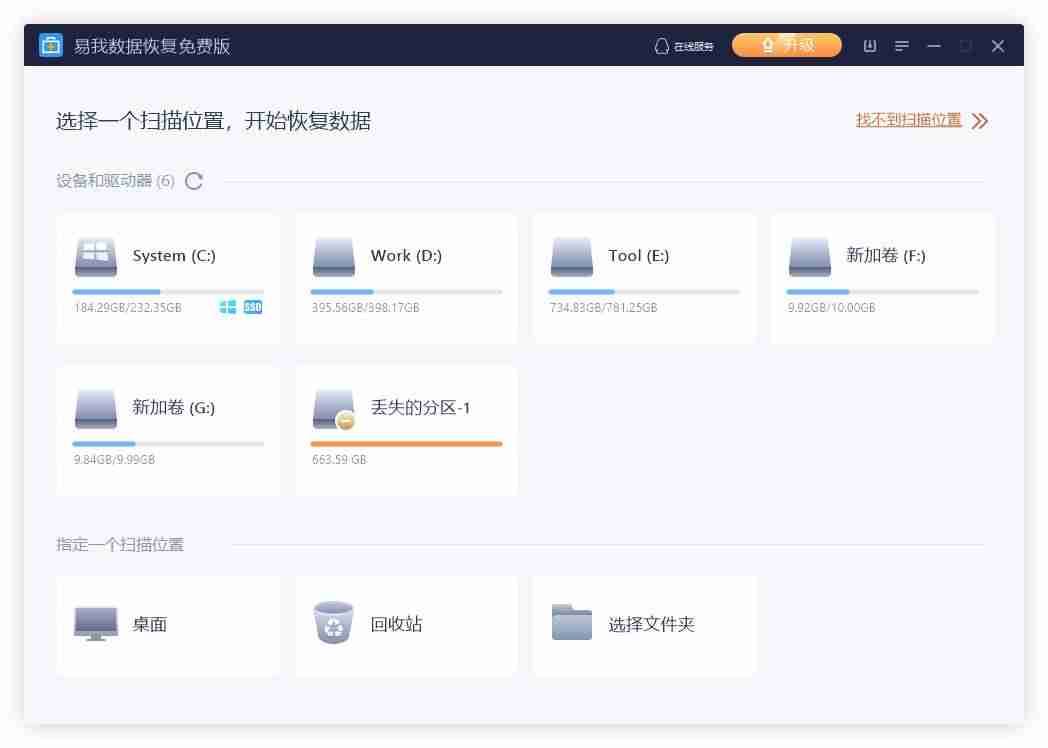The image size is (1048, 748).
Task: Open the import scan session icon
Action: pos(870,46)
